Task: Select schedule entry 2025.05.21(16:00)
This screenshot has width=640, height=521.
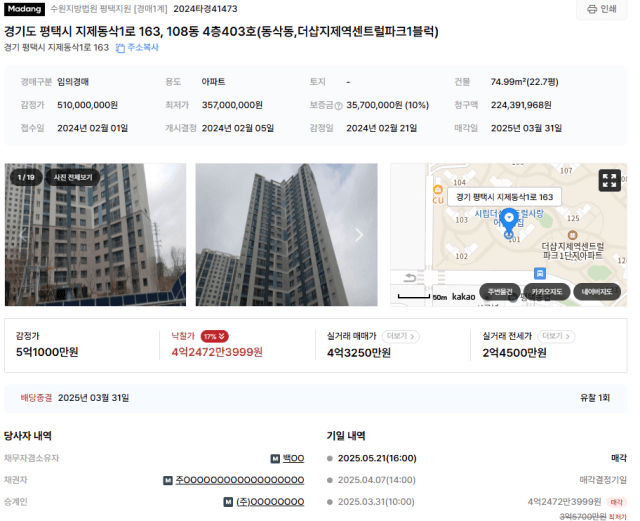Action: tap(377, 458)
